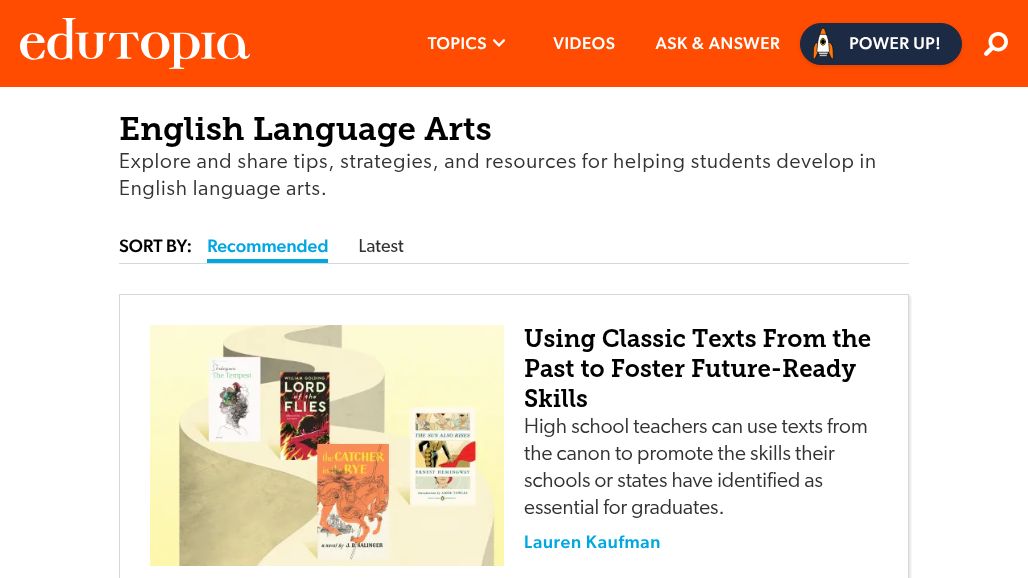Switch sorting to Latest
Viewport: 1028px width, 578px height.
pyautogui.click(x=381, y=246)
